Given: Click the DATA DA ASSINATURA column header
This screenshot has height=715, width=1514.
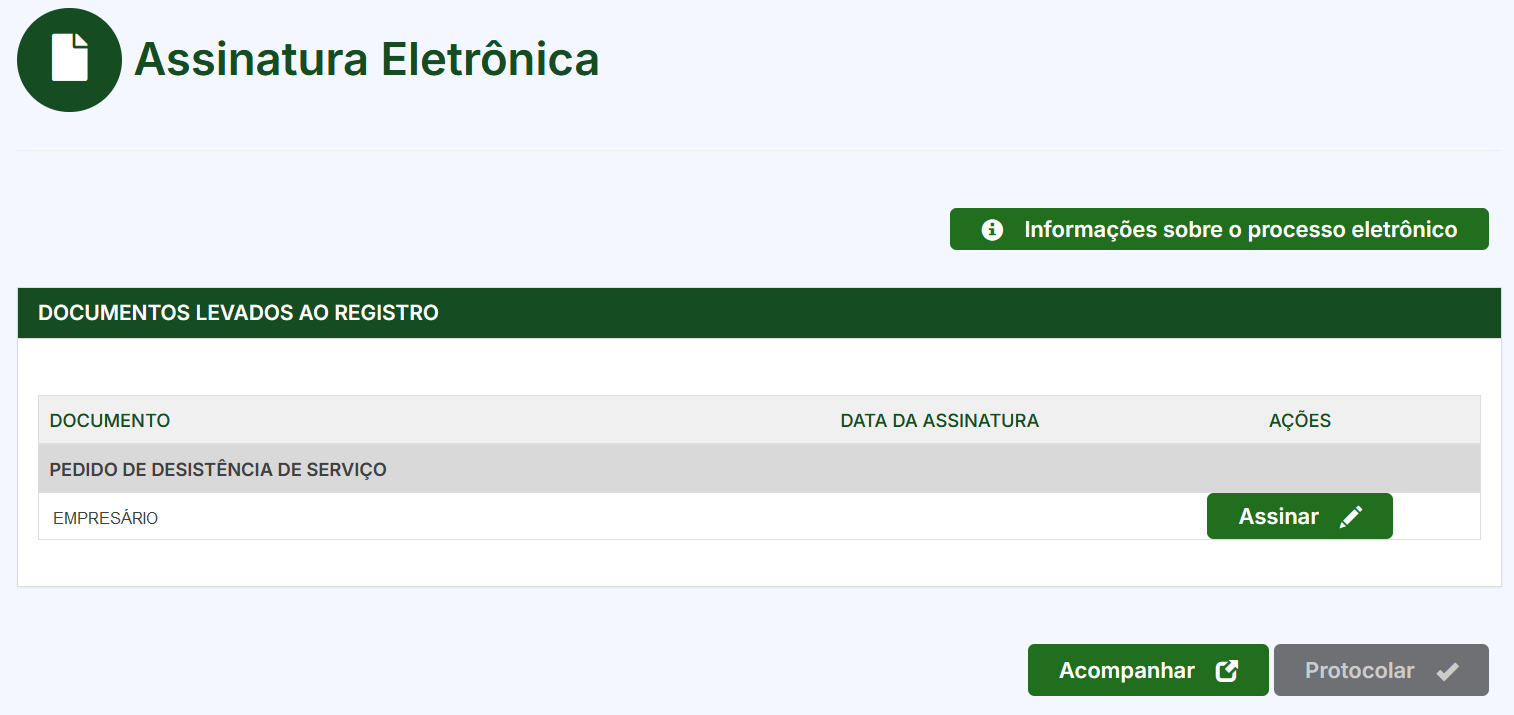Looking at the screenshot, I should (x=939, y=420).
